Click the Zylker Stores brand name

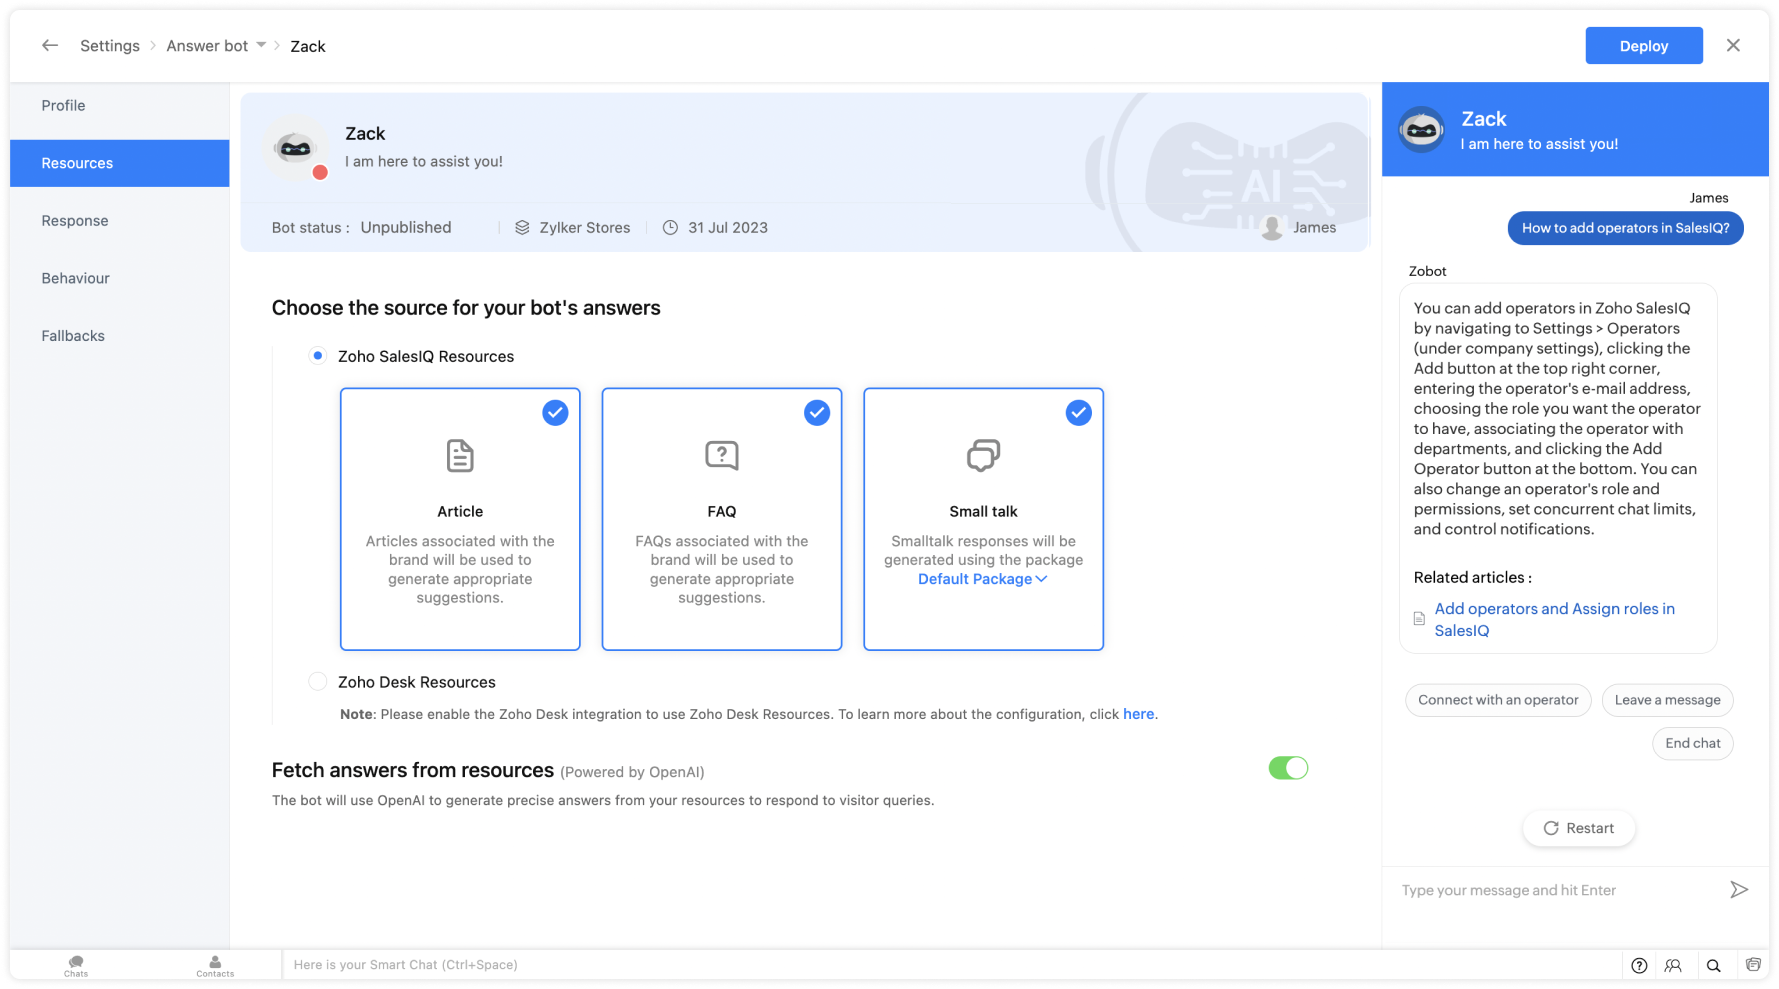click(x=585, y=227)
